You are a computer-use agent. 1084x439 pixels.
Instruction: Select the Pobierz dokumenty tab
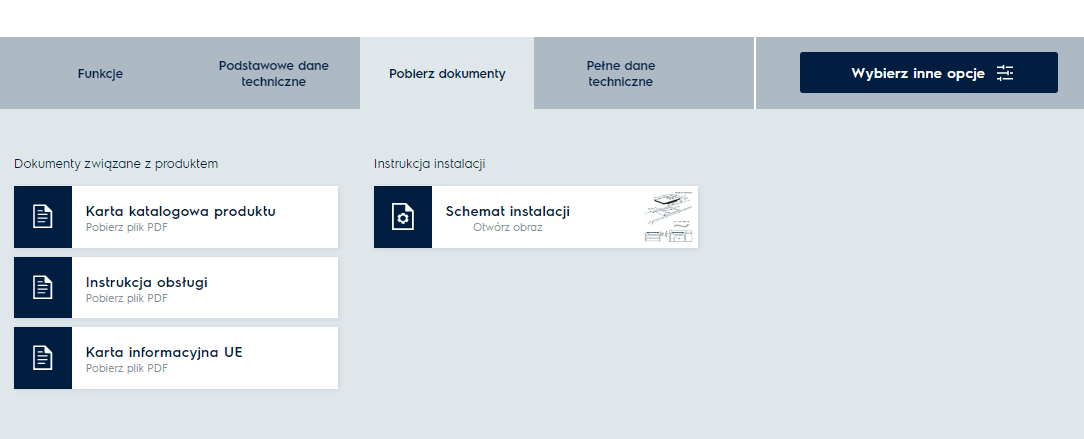[x=447, y=73]
